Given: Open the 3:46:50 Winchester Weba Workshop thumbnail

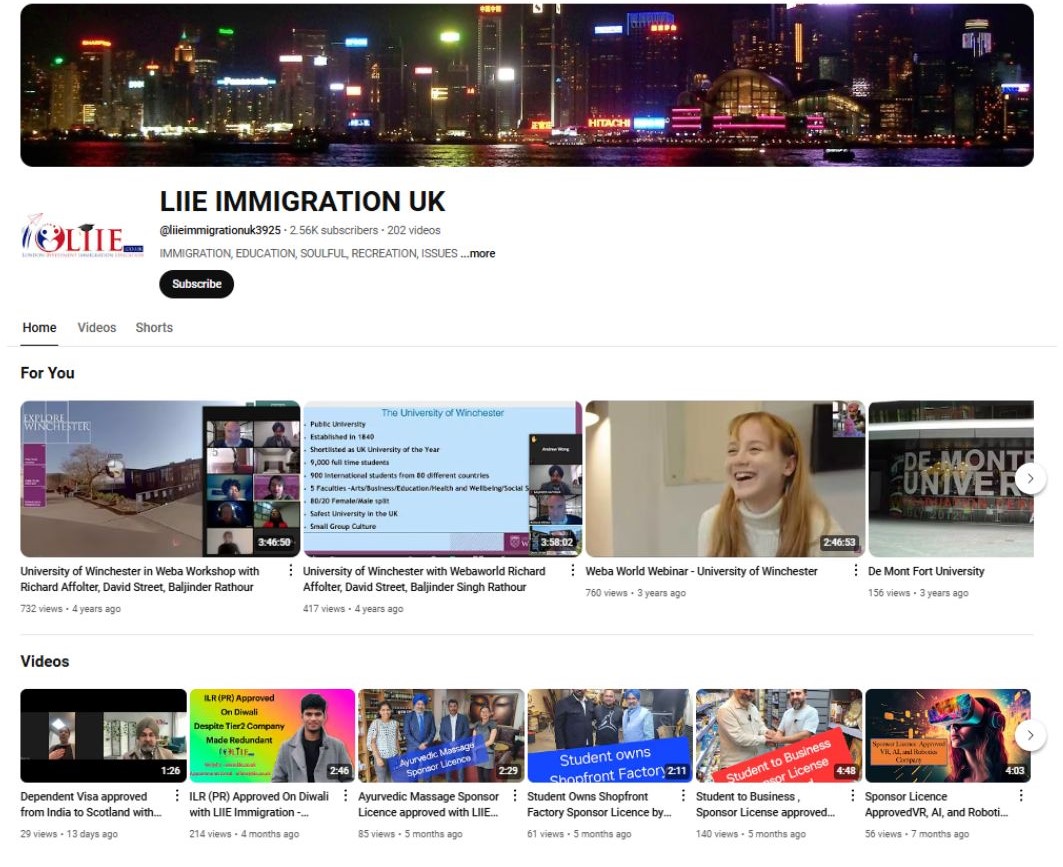Looking at the screenshot, I should [160, 479].
